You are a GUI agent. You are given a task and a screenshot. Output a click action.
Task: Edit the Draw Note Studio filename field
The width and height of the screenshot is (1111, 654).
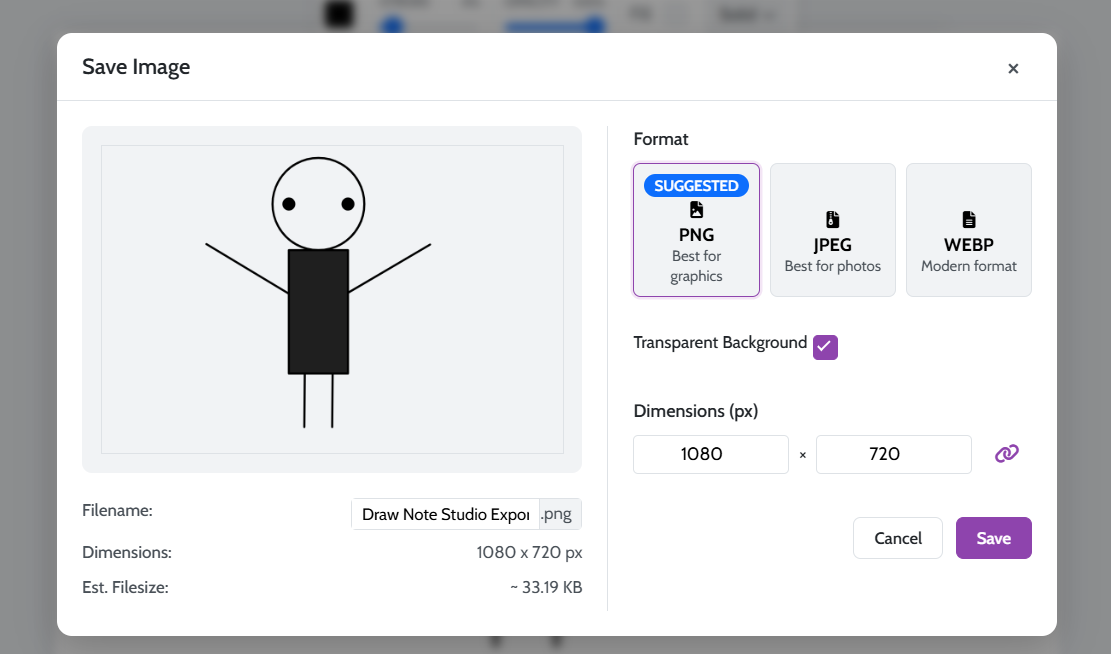tap(443, 513)
